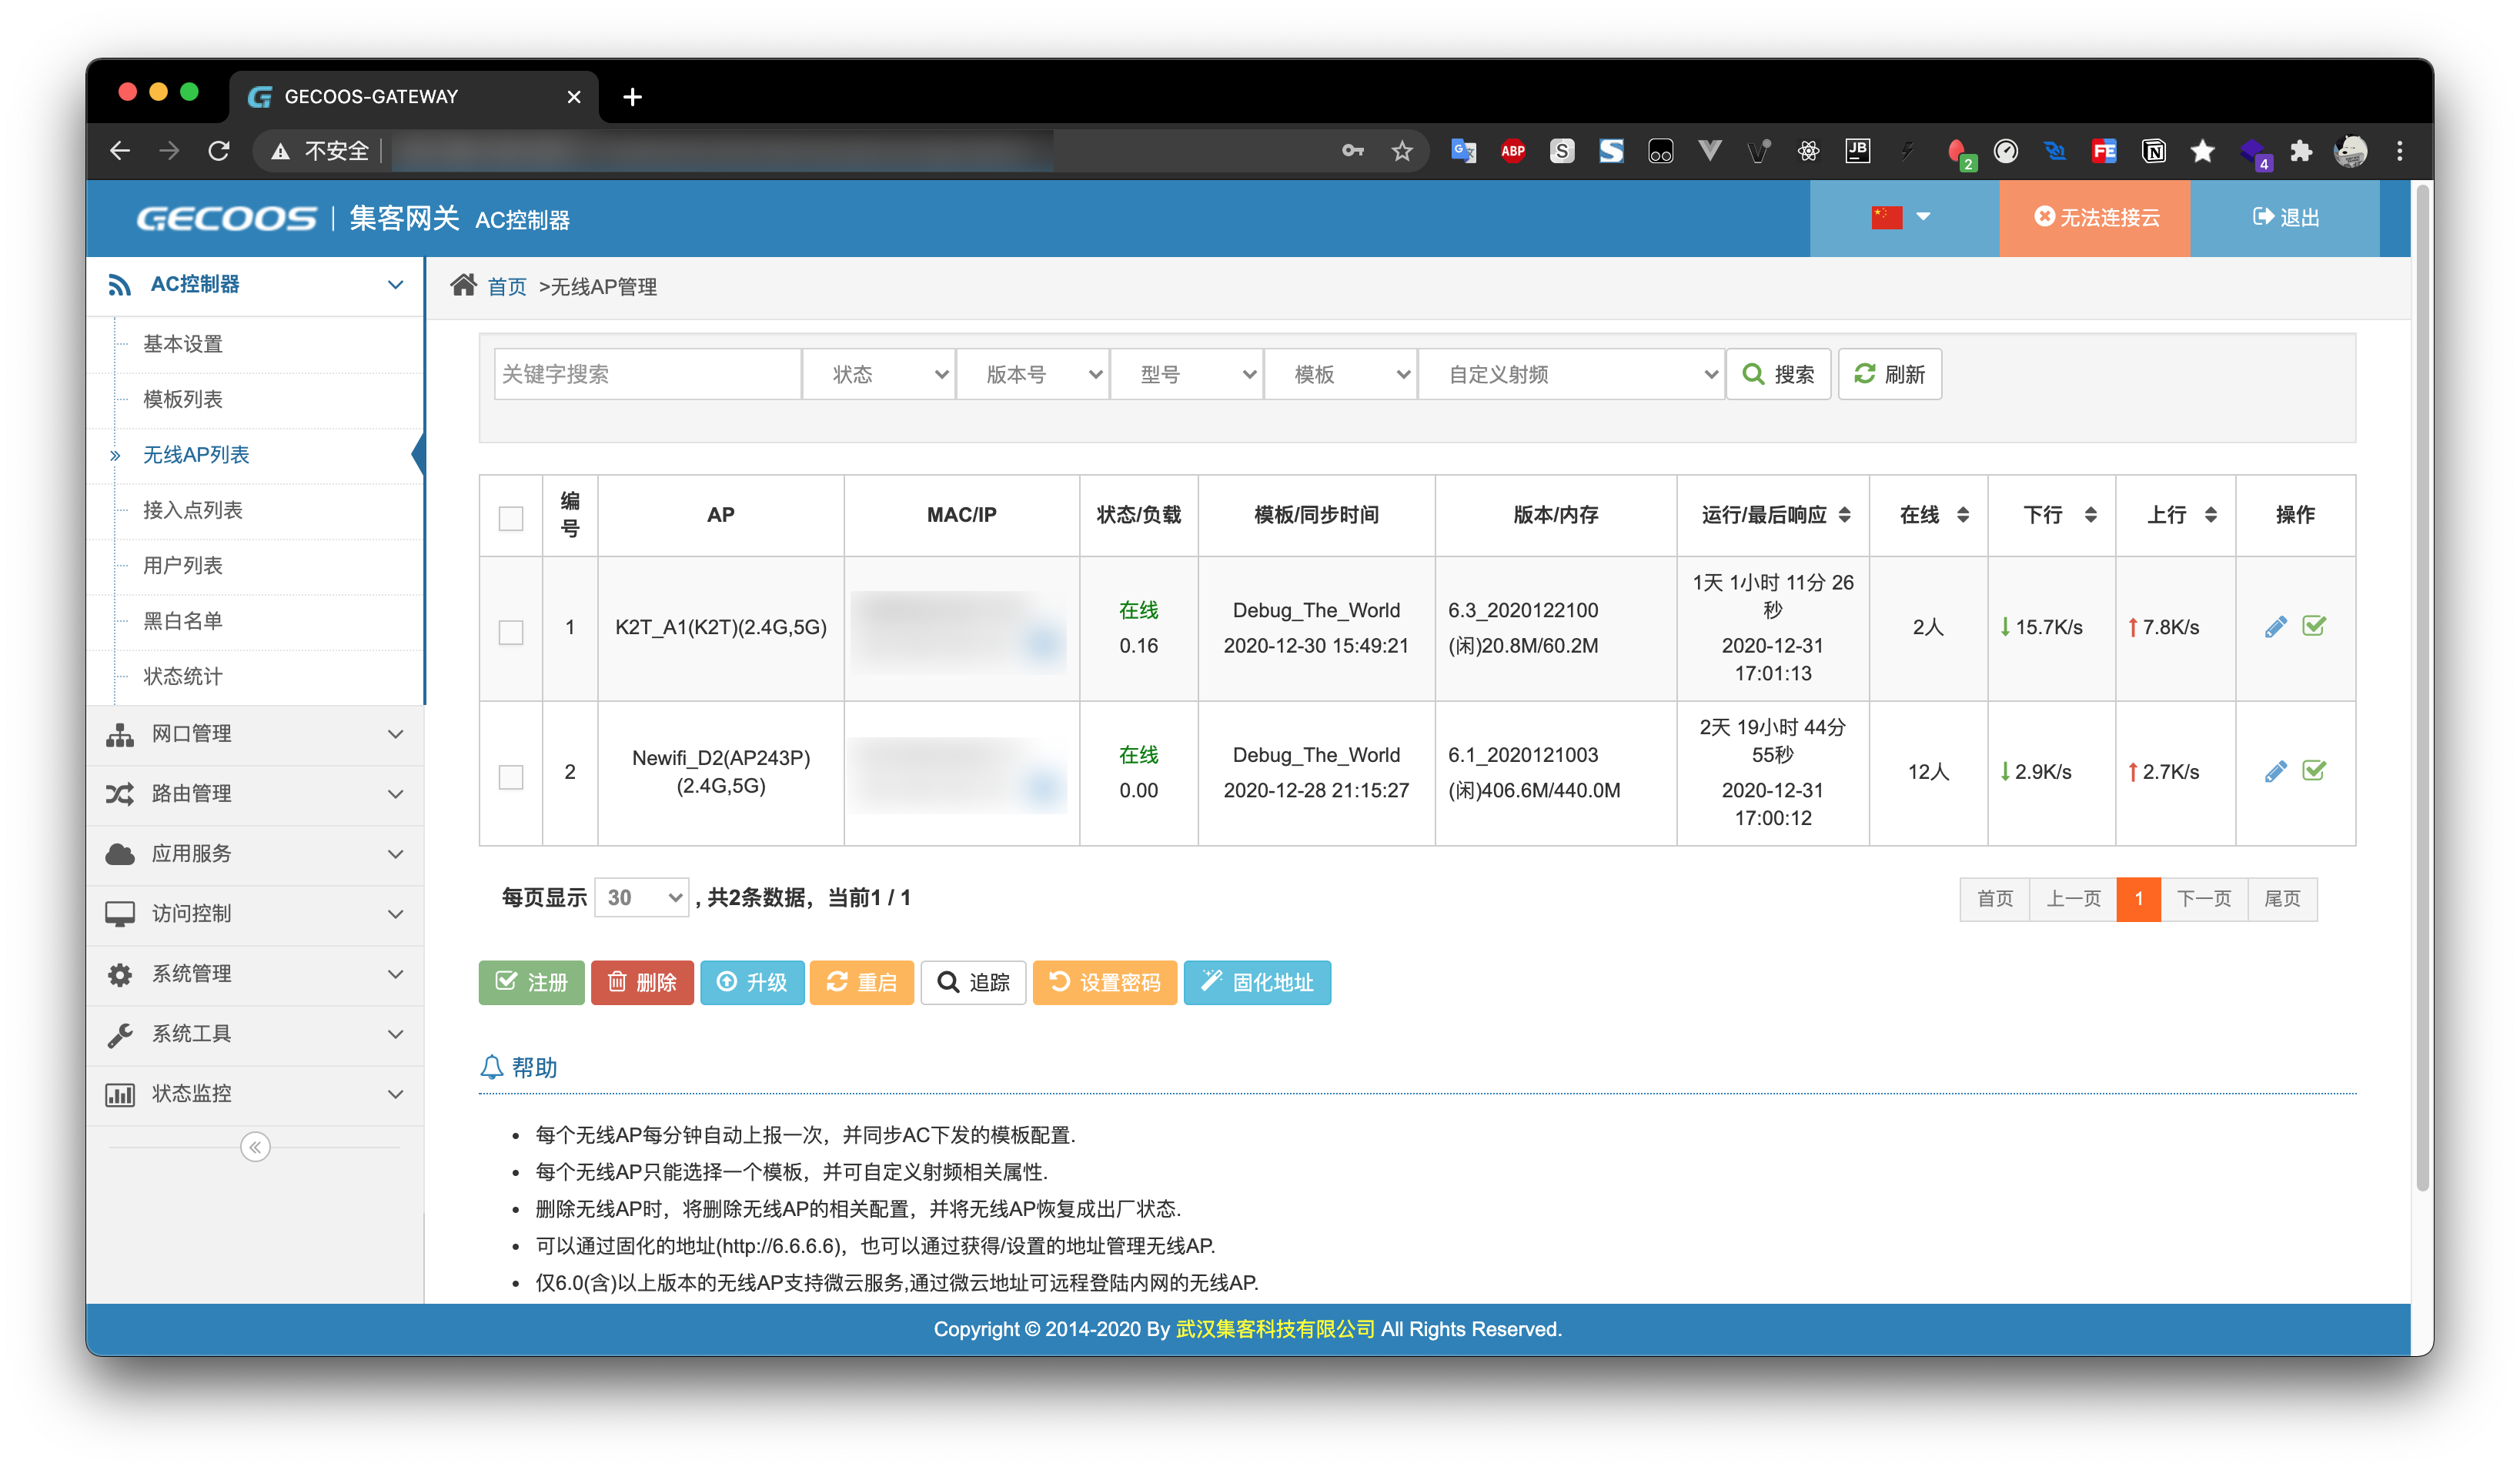The width and height of the screenshot is (2520, 1470).
Task: Click the green 注册 button
Action: (531, 982)
